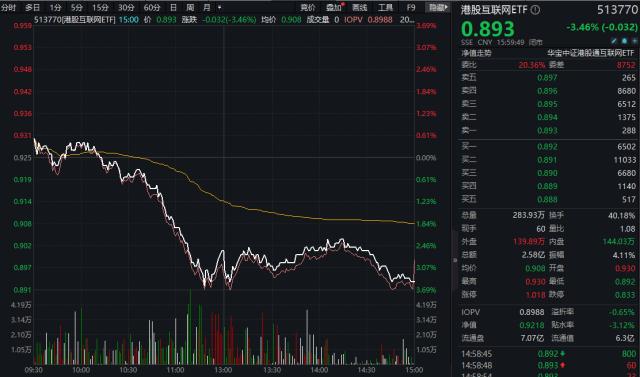640x377 pixels.
Task: Click the 内盘 value 144.03万
Action: point(619,242)
